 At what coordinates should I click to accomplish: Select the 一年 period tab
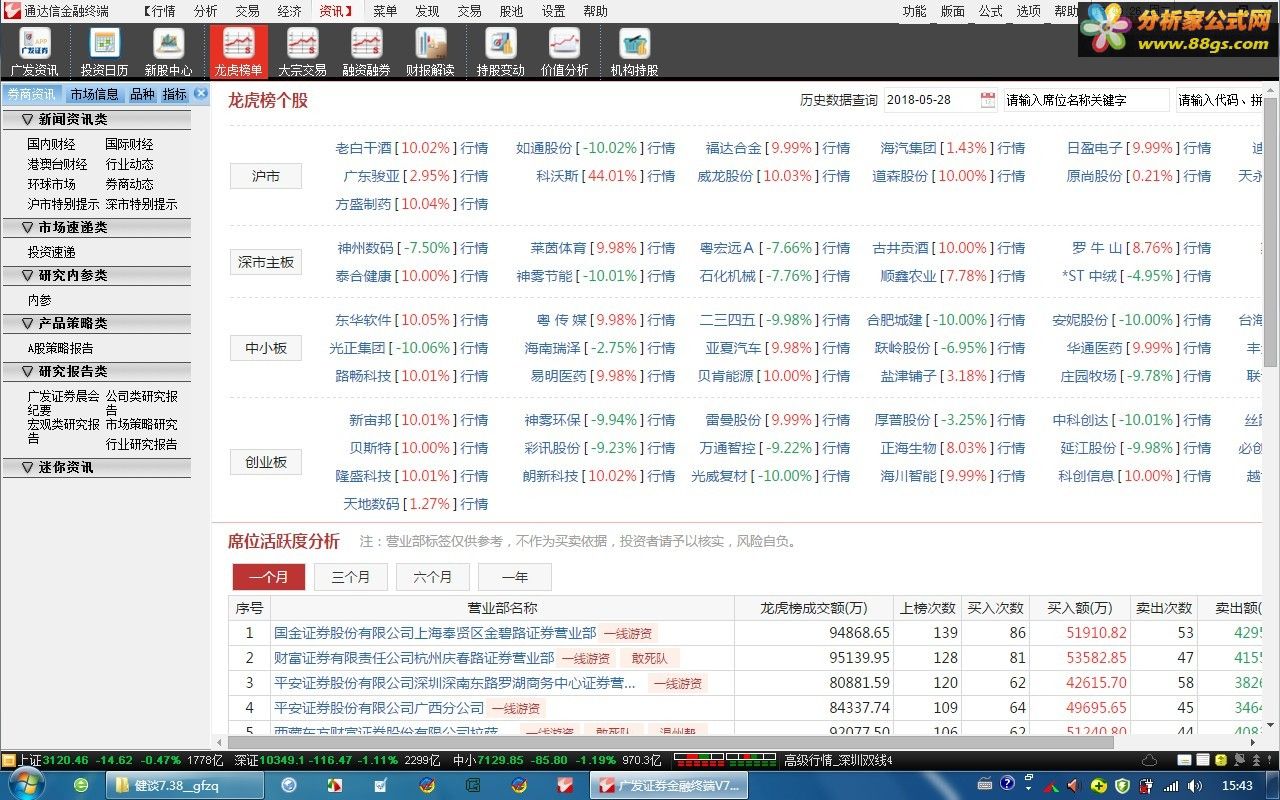click(515, 577)
